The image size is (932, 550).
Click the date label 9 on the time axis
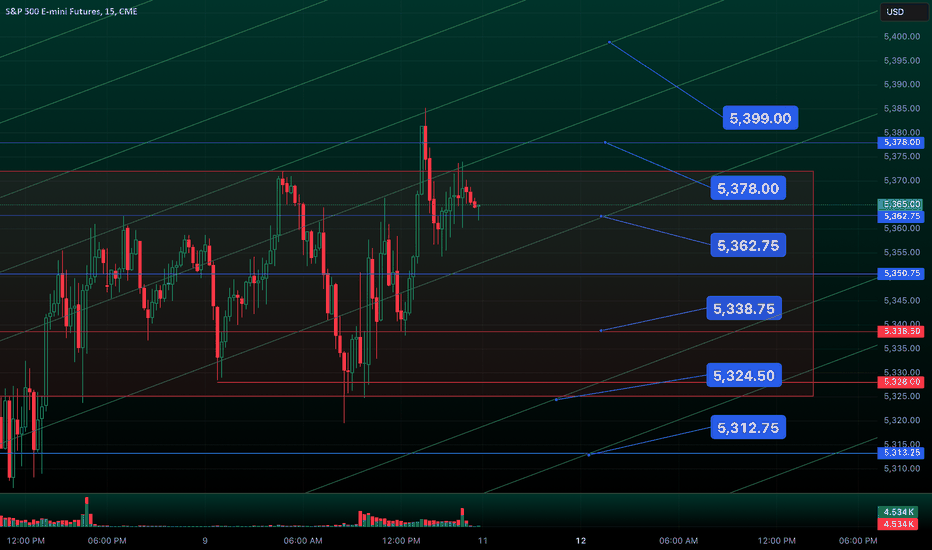[205, 540]
